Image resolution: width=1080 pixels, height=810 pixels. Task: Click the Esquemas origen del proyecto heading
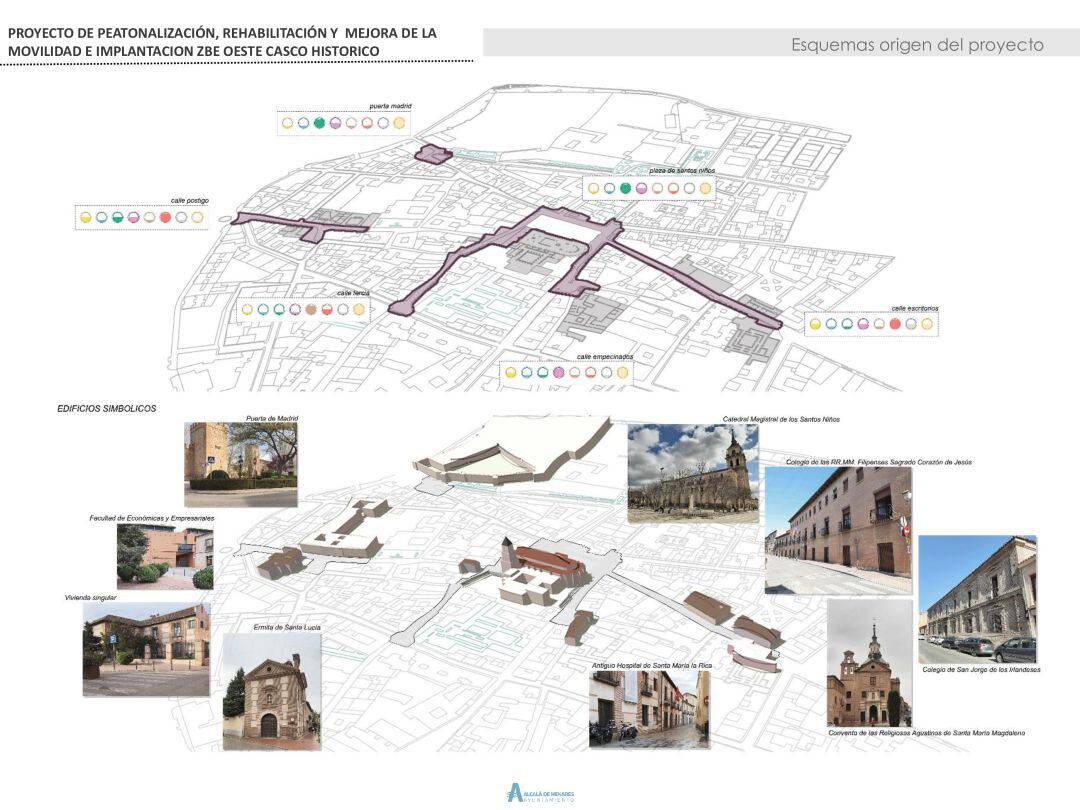917,44
